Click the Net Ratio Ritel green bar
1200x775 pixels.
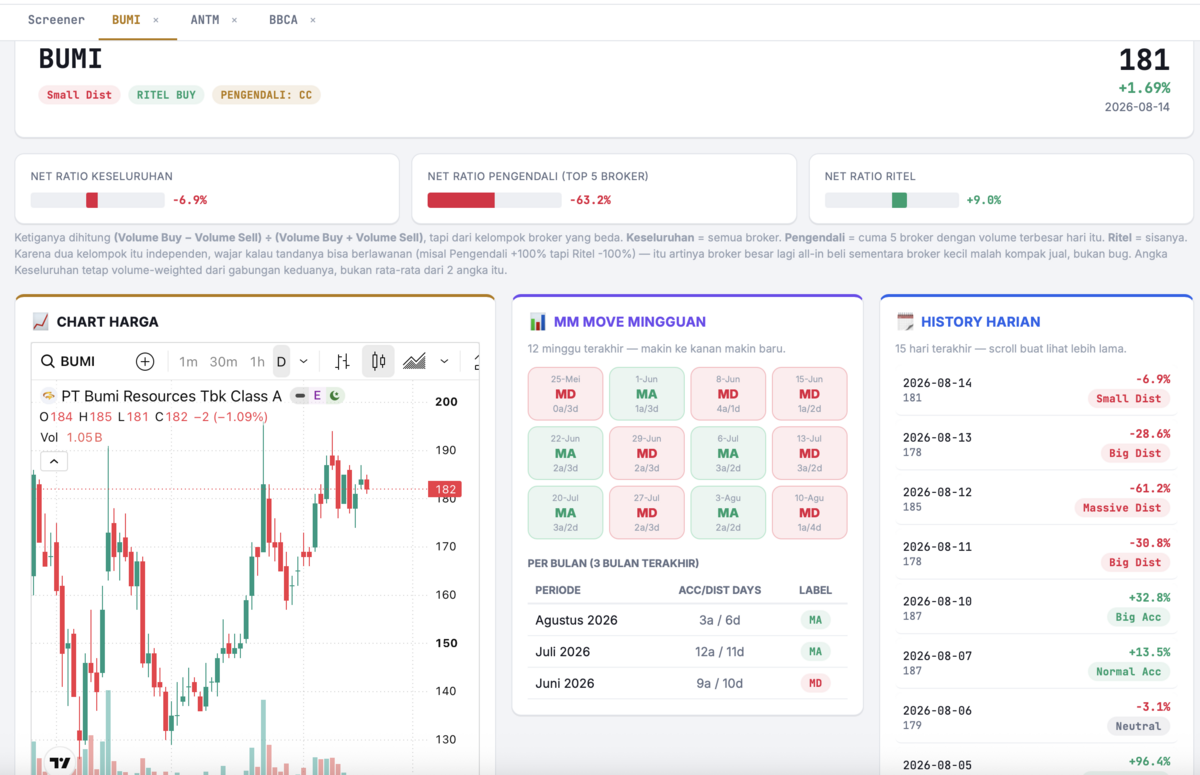coord(899,200)
